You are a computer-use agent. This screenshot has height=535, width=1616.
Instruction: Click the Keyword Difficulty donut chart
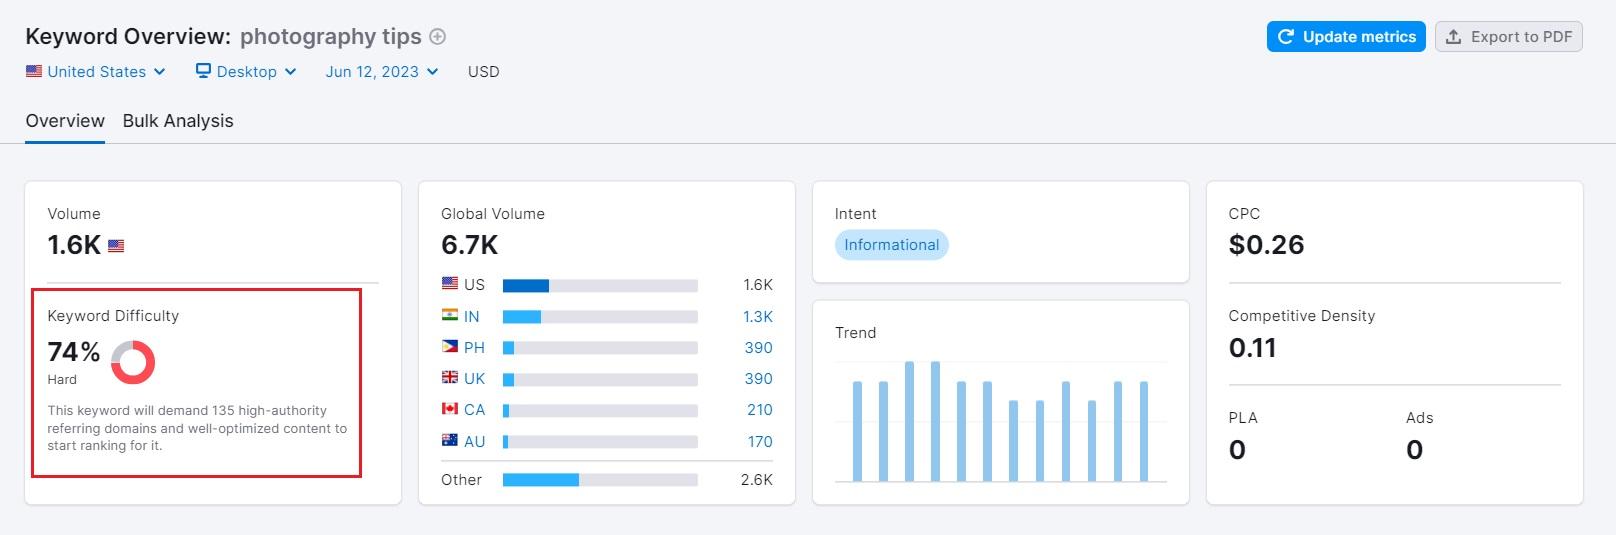click(132, 362)
